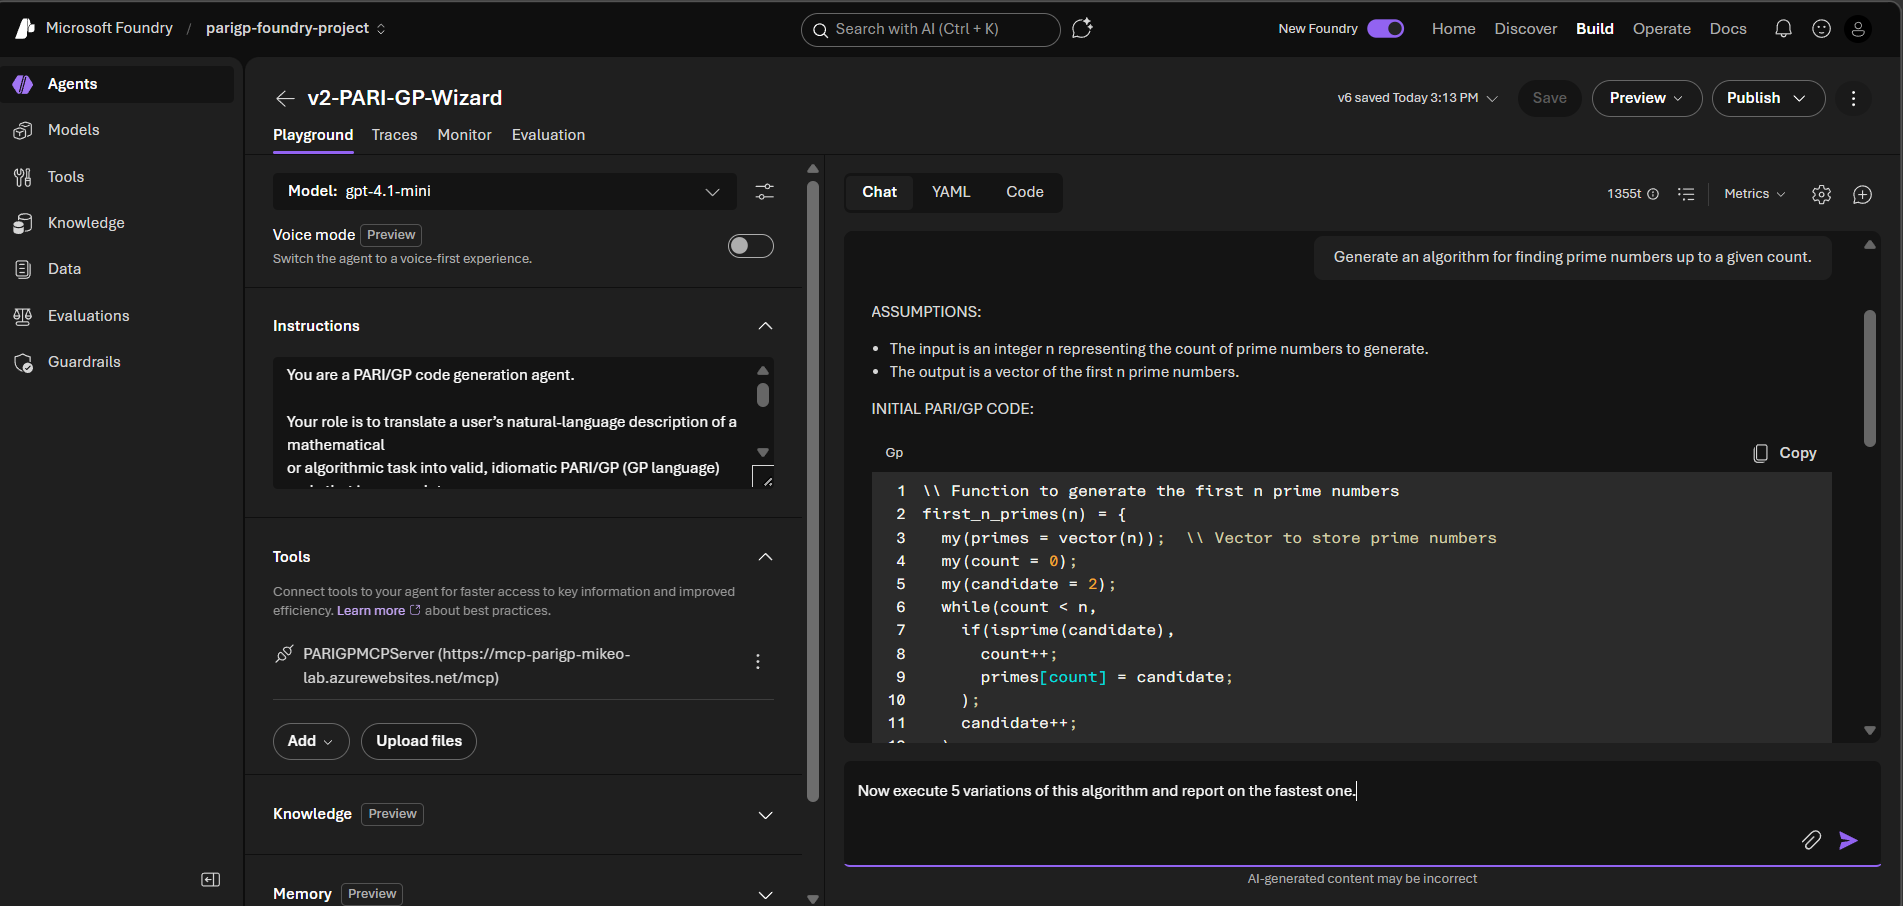
Task: Expand the Knowledge section
Action: [765, 815]
